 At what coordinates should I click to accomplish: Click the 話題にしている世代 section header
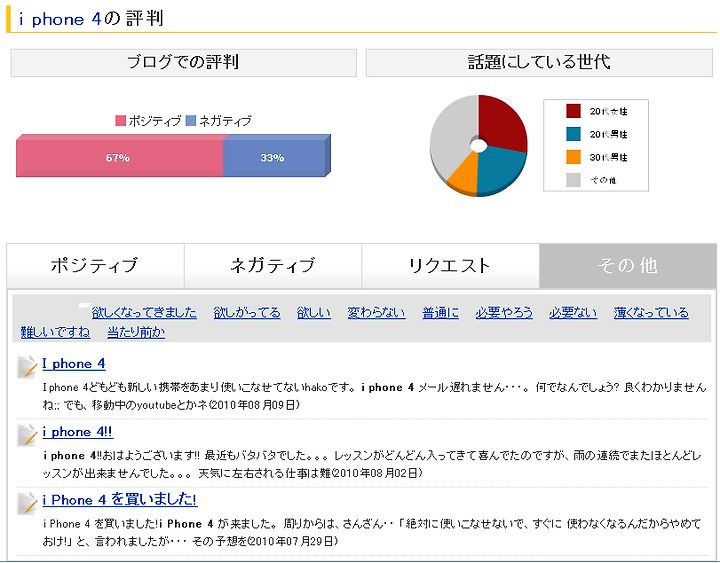pyautogui.click(x=539, y=62)
